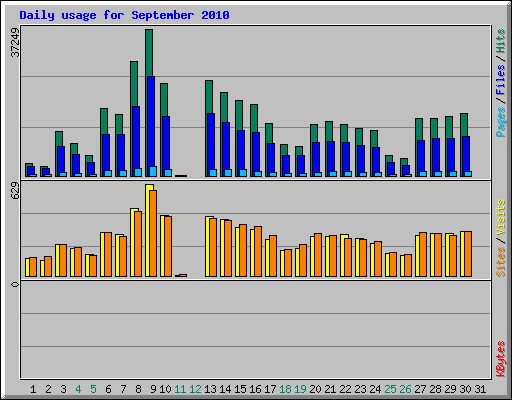Click the 'Sites' legend label

501,262
